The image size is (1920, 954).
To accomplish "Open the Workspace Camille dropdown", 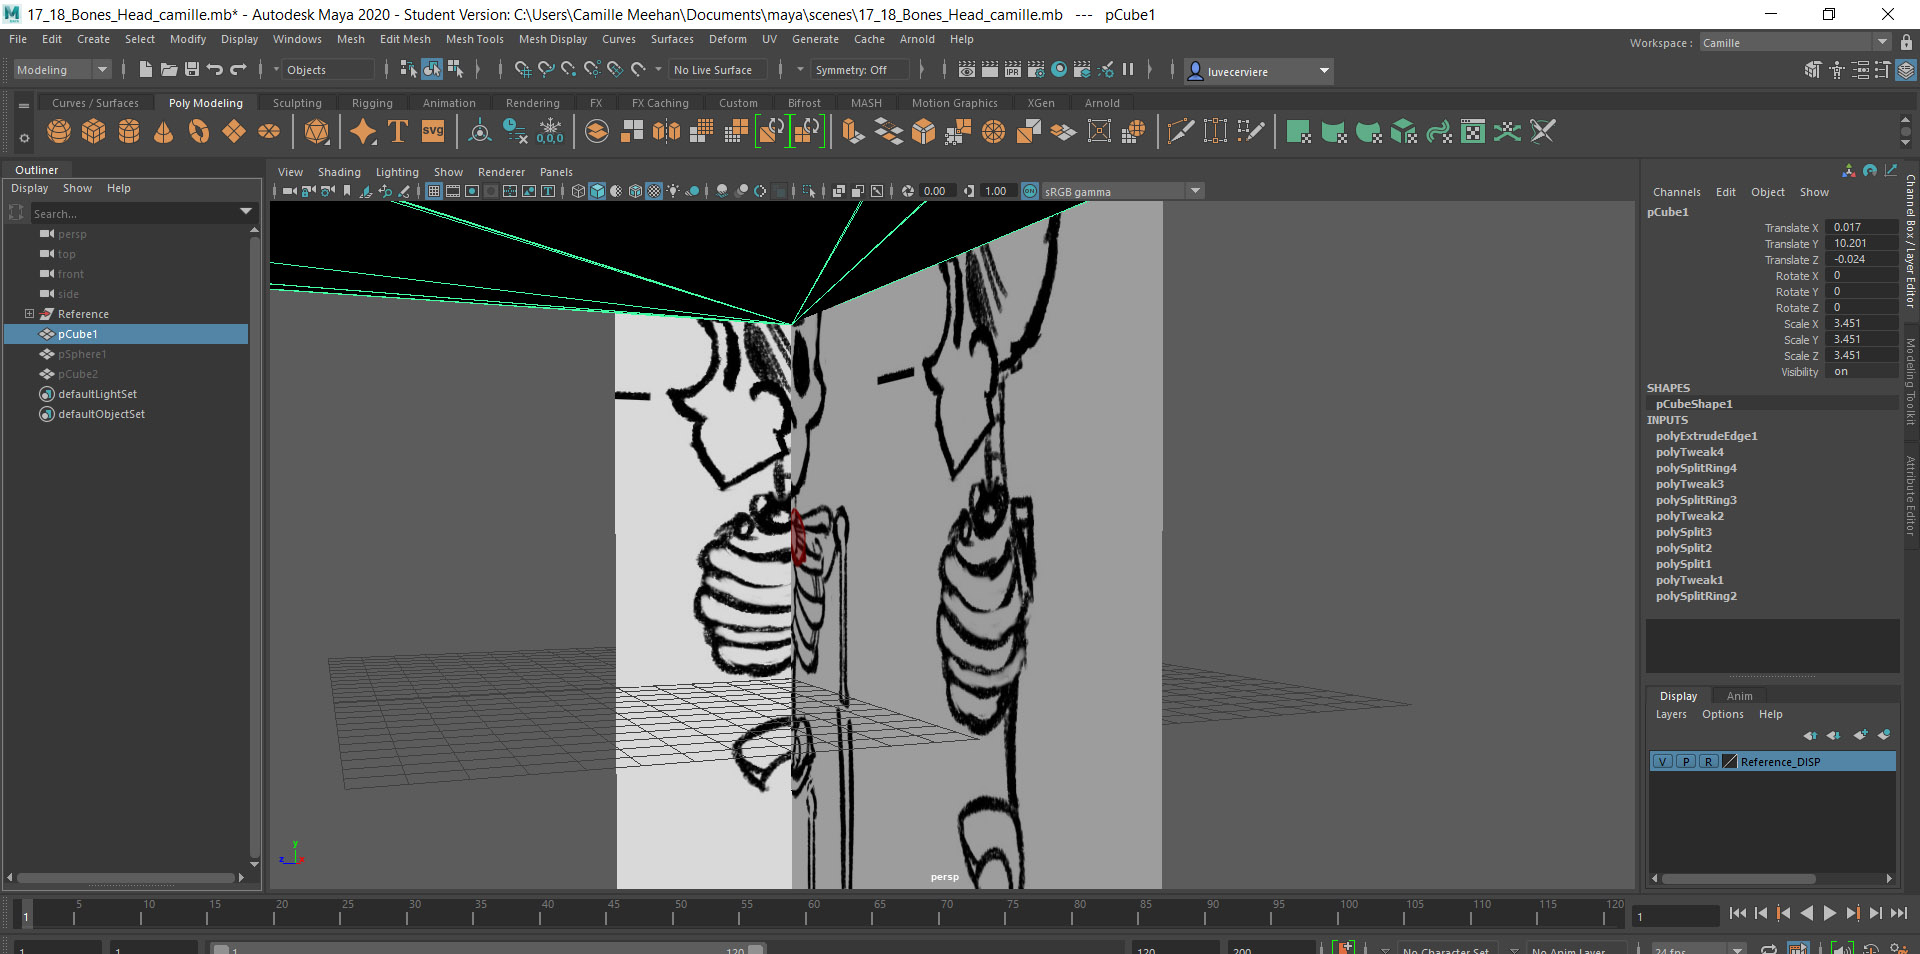I will tap(1795, 43).
